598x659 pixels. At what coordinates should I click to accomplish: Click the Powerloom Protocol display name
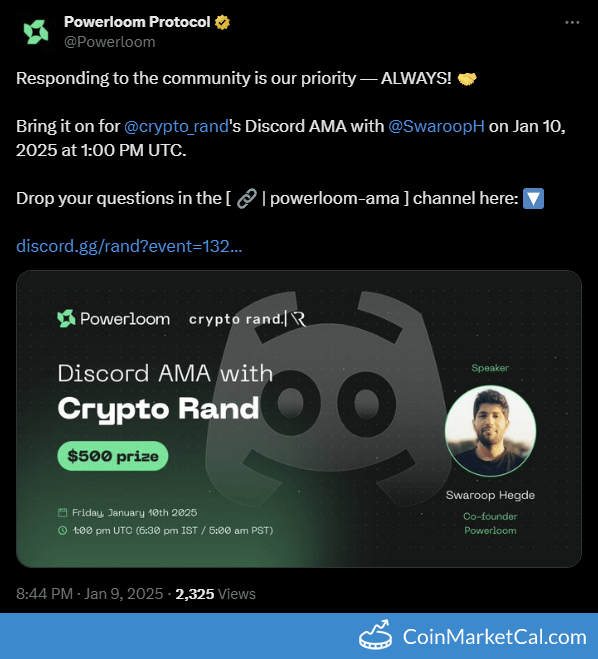tap(137, 22)
